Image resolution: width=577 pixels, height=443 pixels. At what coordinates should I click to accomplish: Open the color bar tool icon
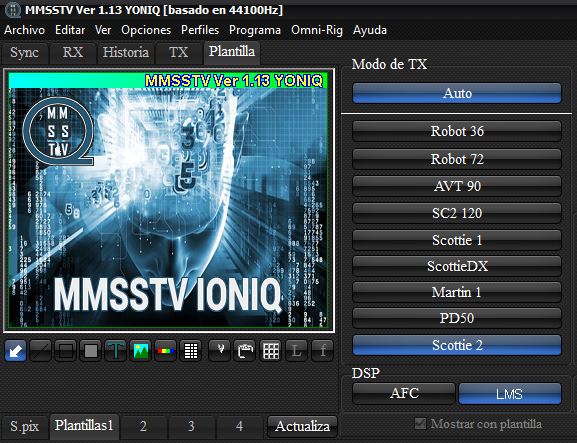166,351
